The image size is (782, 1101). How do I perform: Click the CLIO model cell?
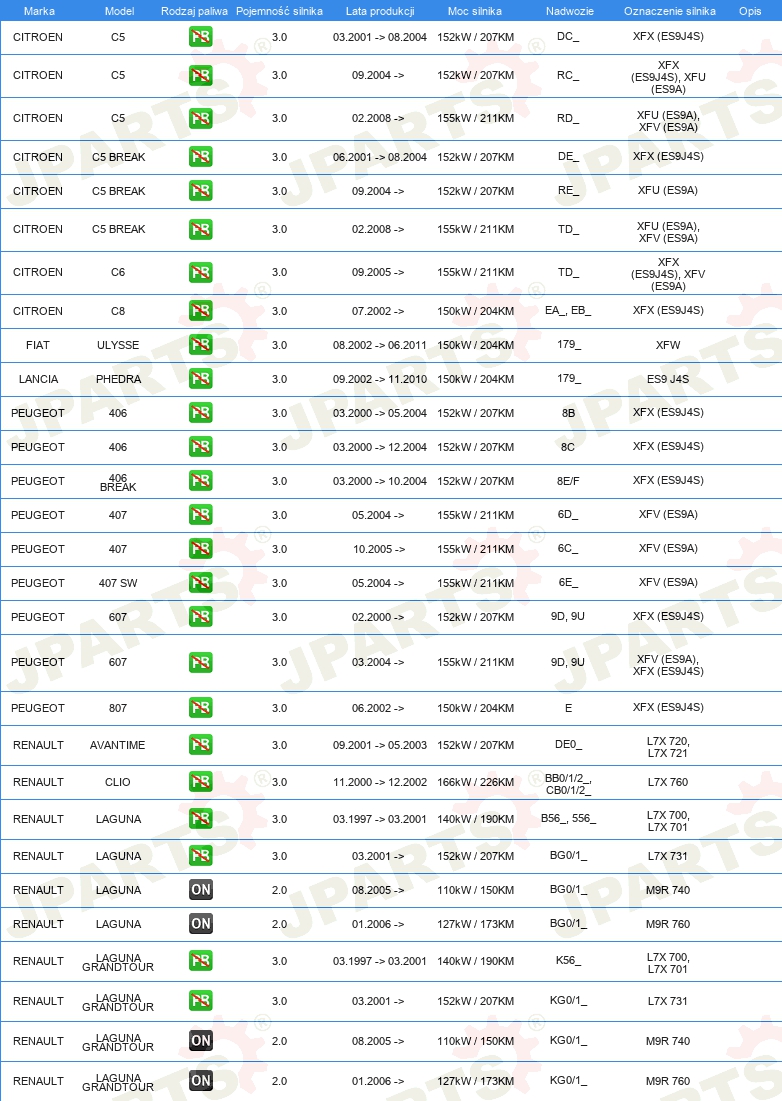click(118, 782)
